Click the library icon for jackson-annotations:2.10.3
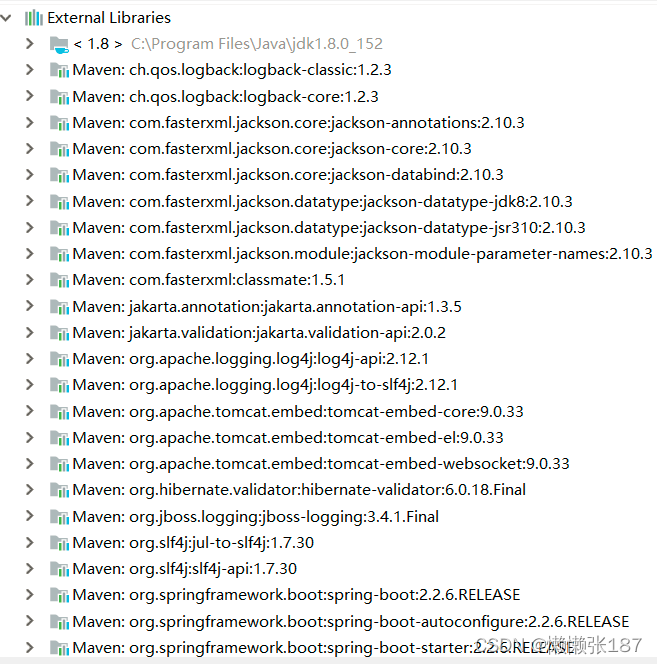The width and height of the screenshot is (657, 664). 59,123
